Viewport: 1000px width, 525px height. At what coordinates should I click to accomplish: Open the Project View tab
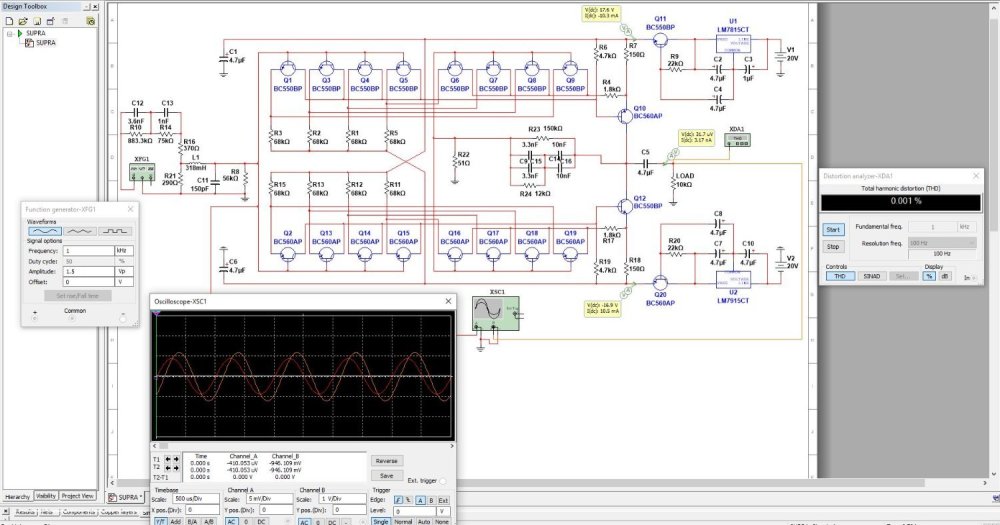pyautogui.click(x=77, y=496)
